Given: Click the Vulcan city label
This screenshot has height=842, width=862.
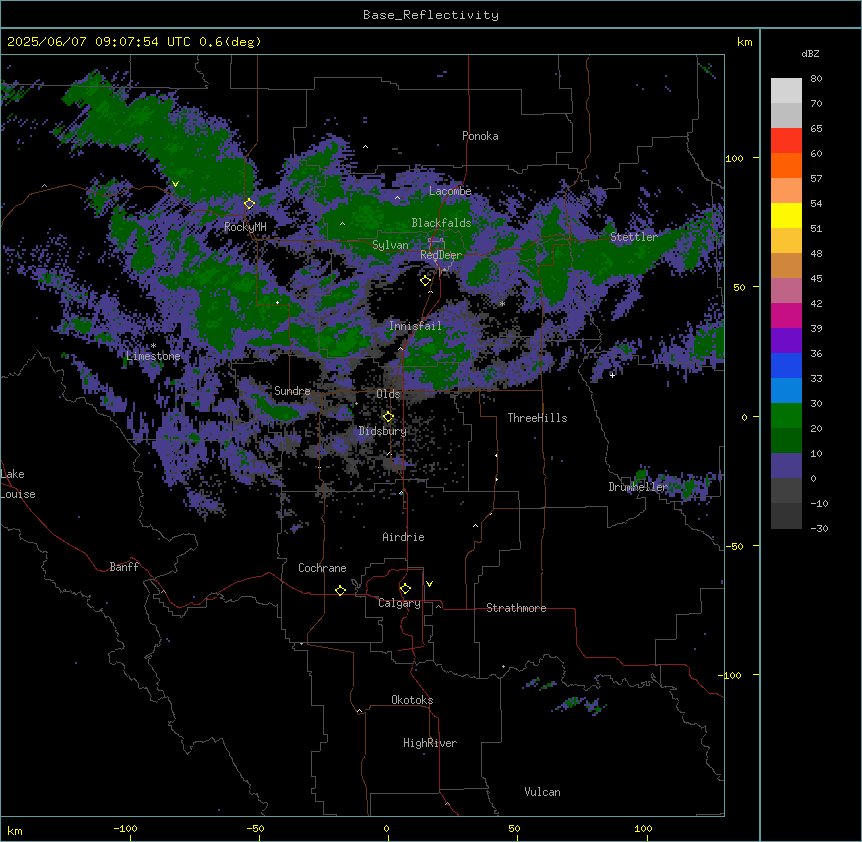Looking at the screenshot, I should pyautogui.click(x=542, y=792).
